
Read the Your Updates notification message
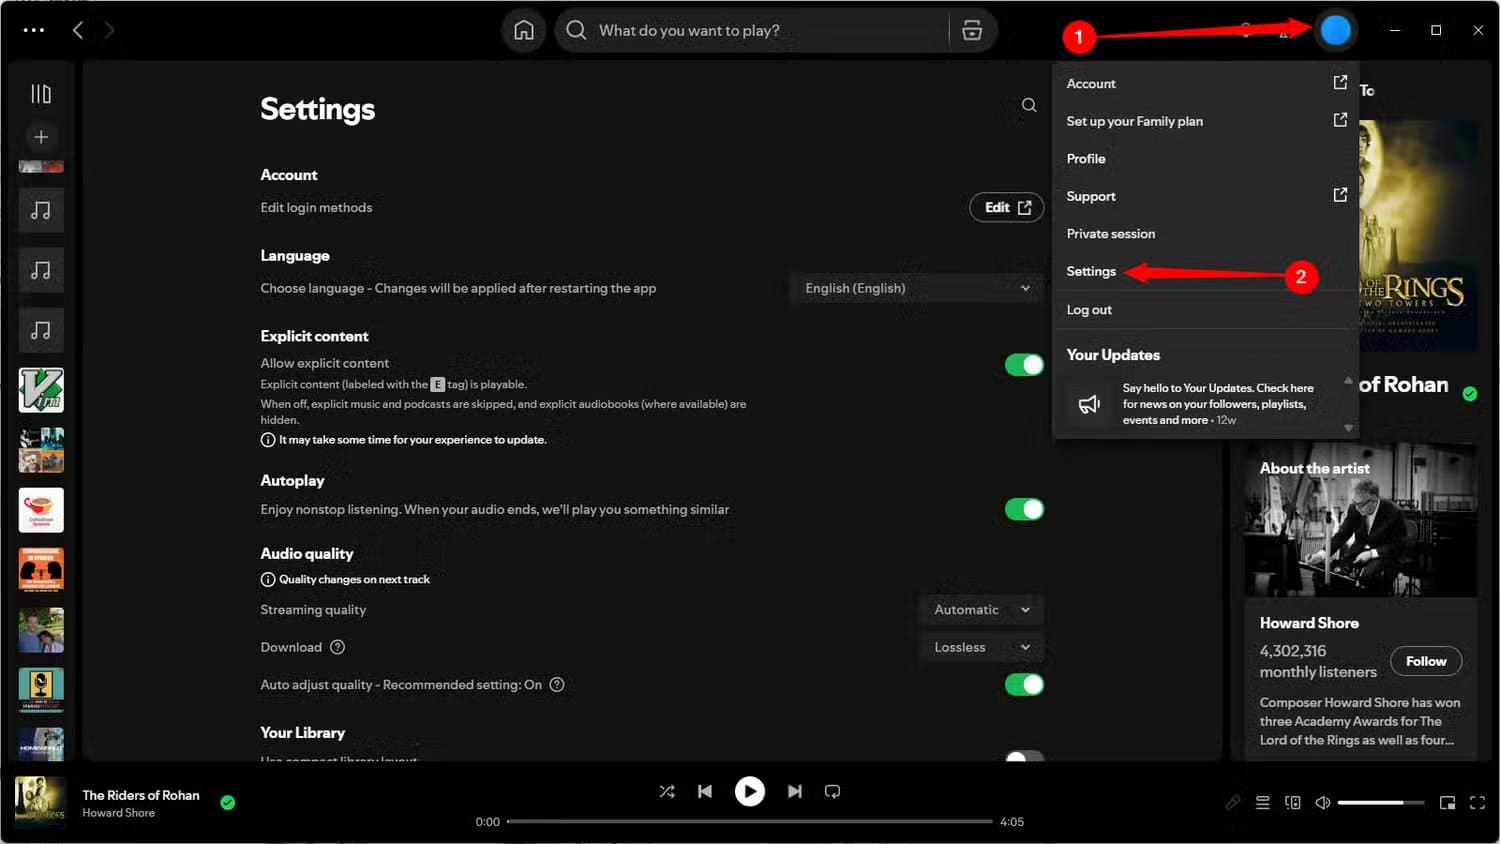[1218, 404]
